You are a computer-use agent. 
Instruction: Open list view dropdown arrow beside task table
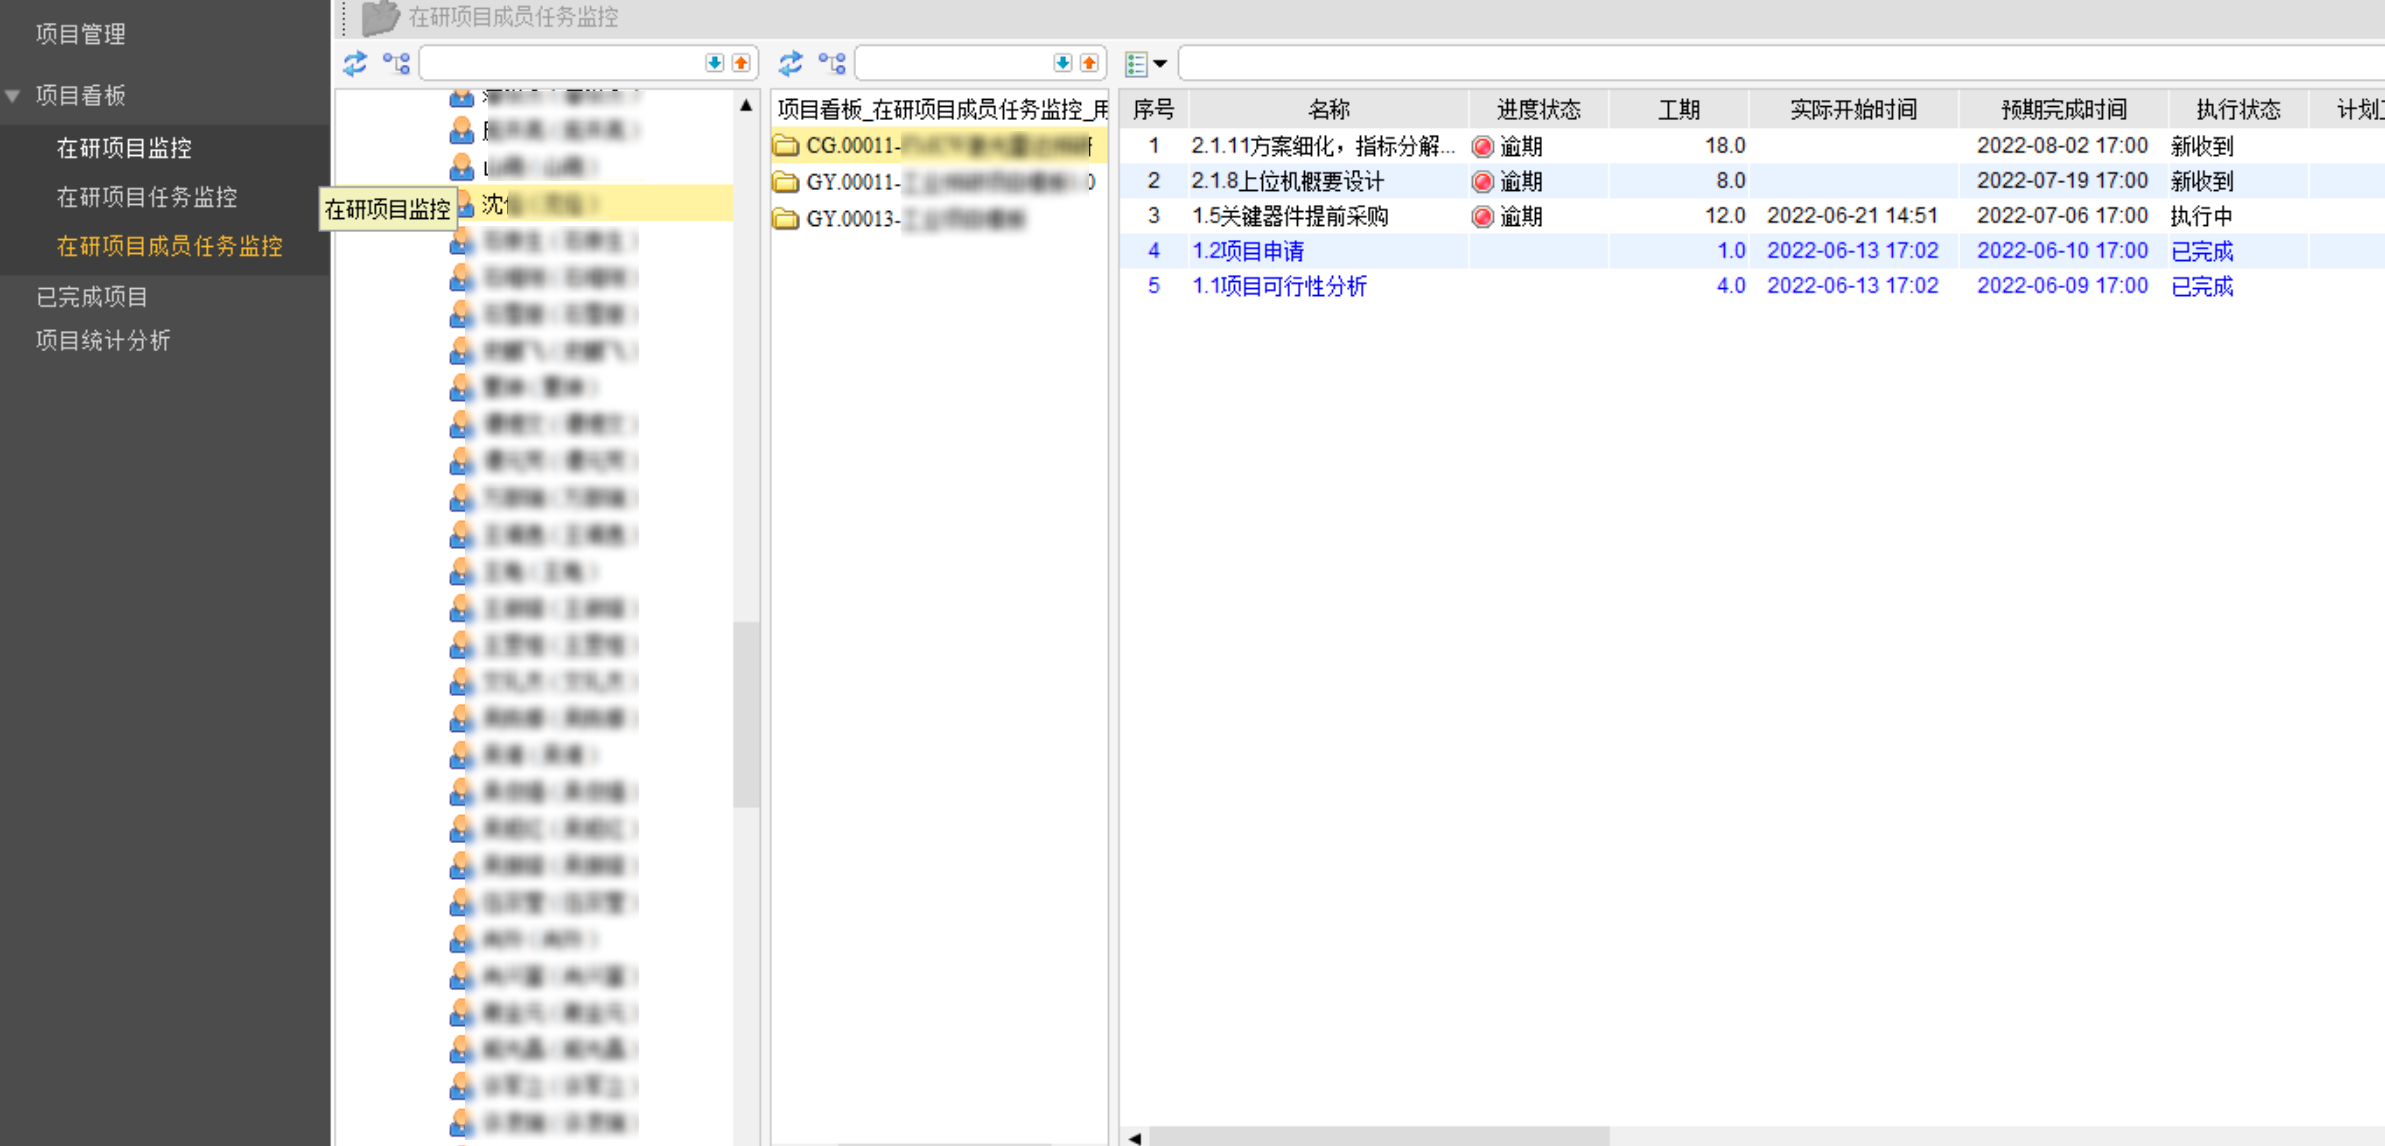[x=1160, y=64]
